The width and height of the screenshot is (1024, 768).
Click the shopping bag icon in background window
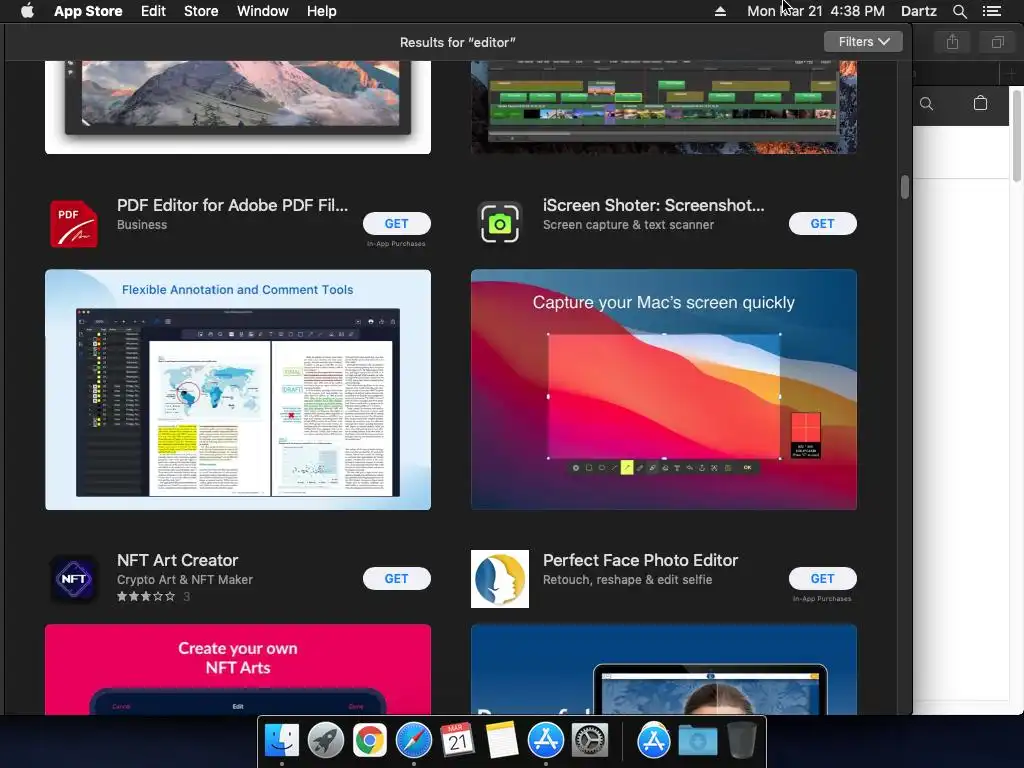pos(980,103)
